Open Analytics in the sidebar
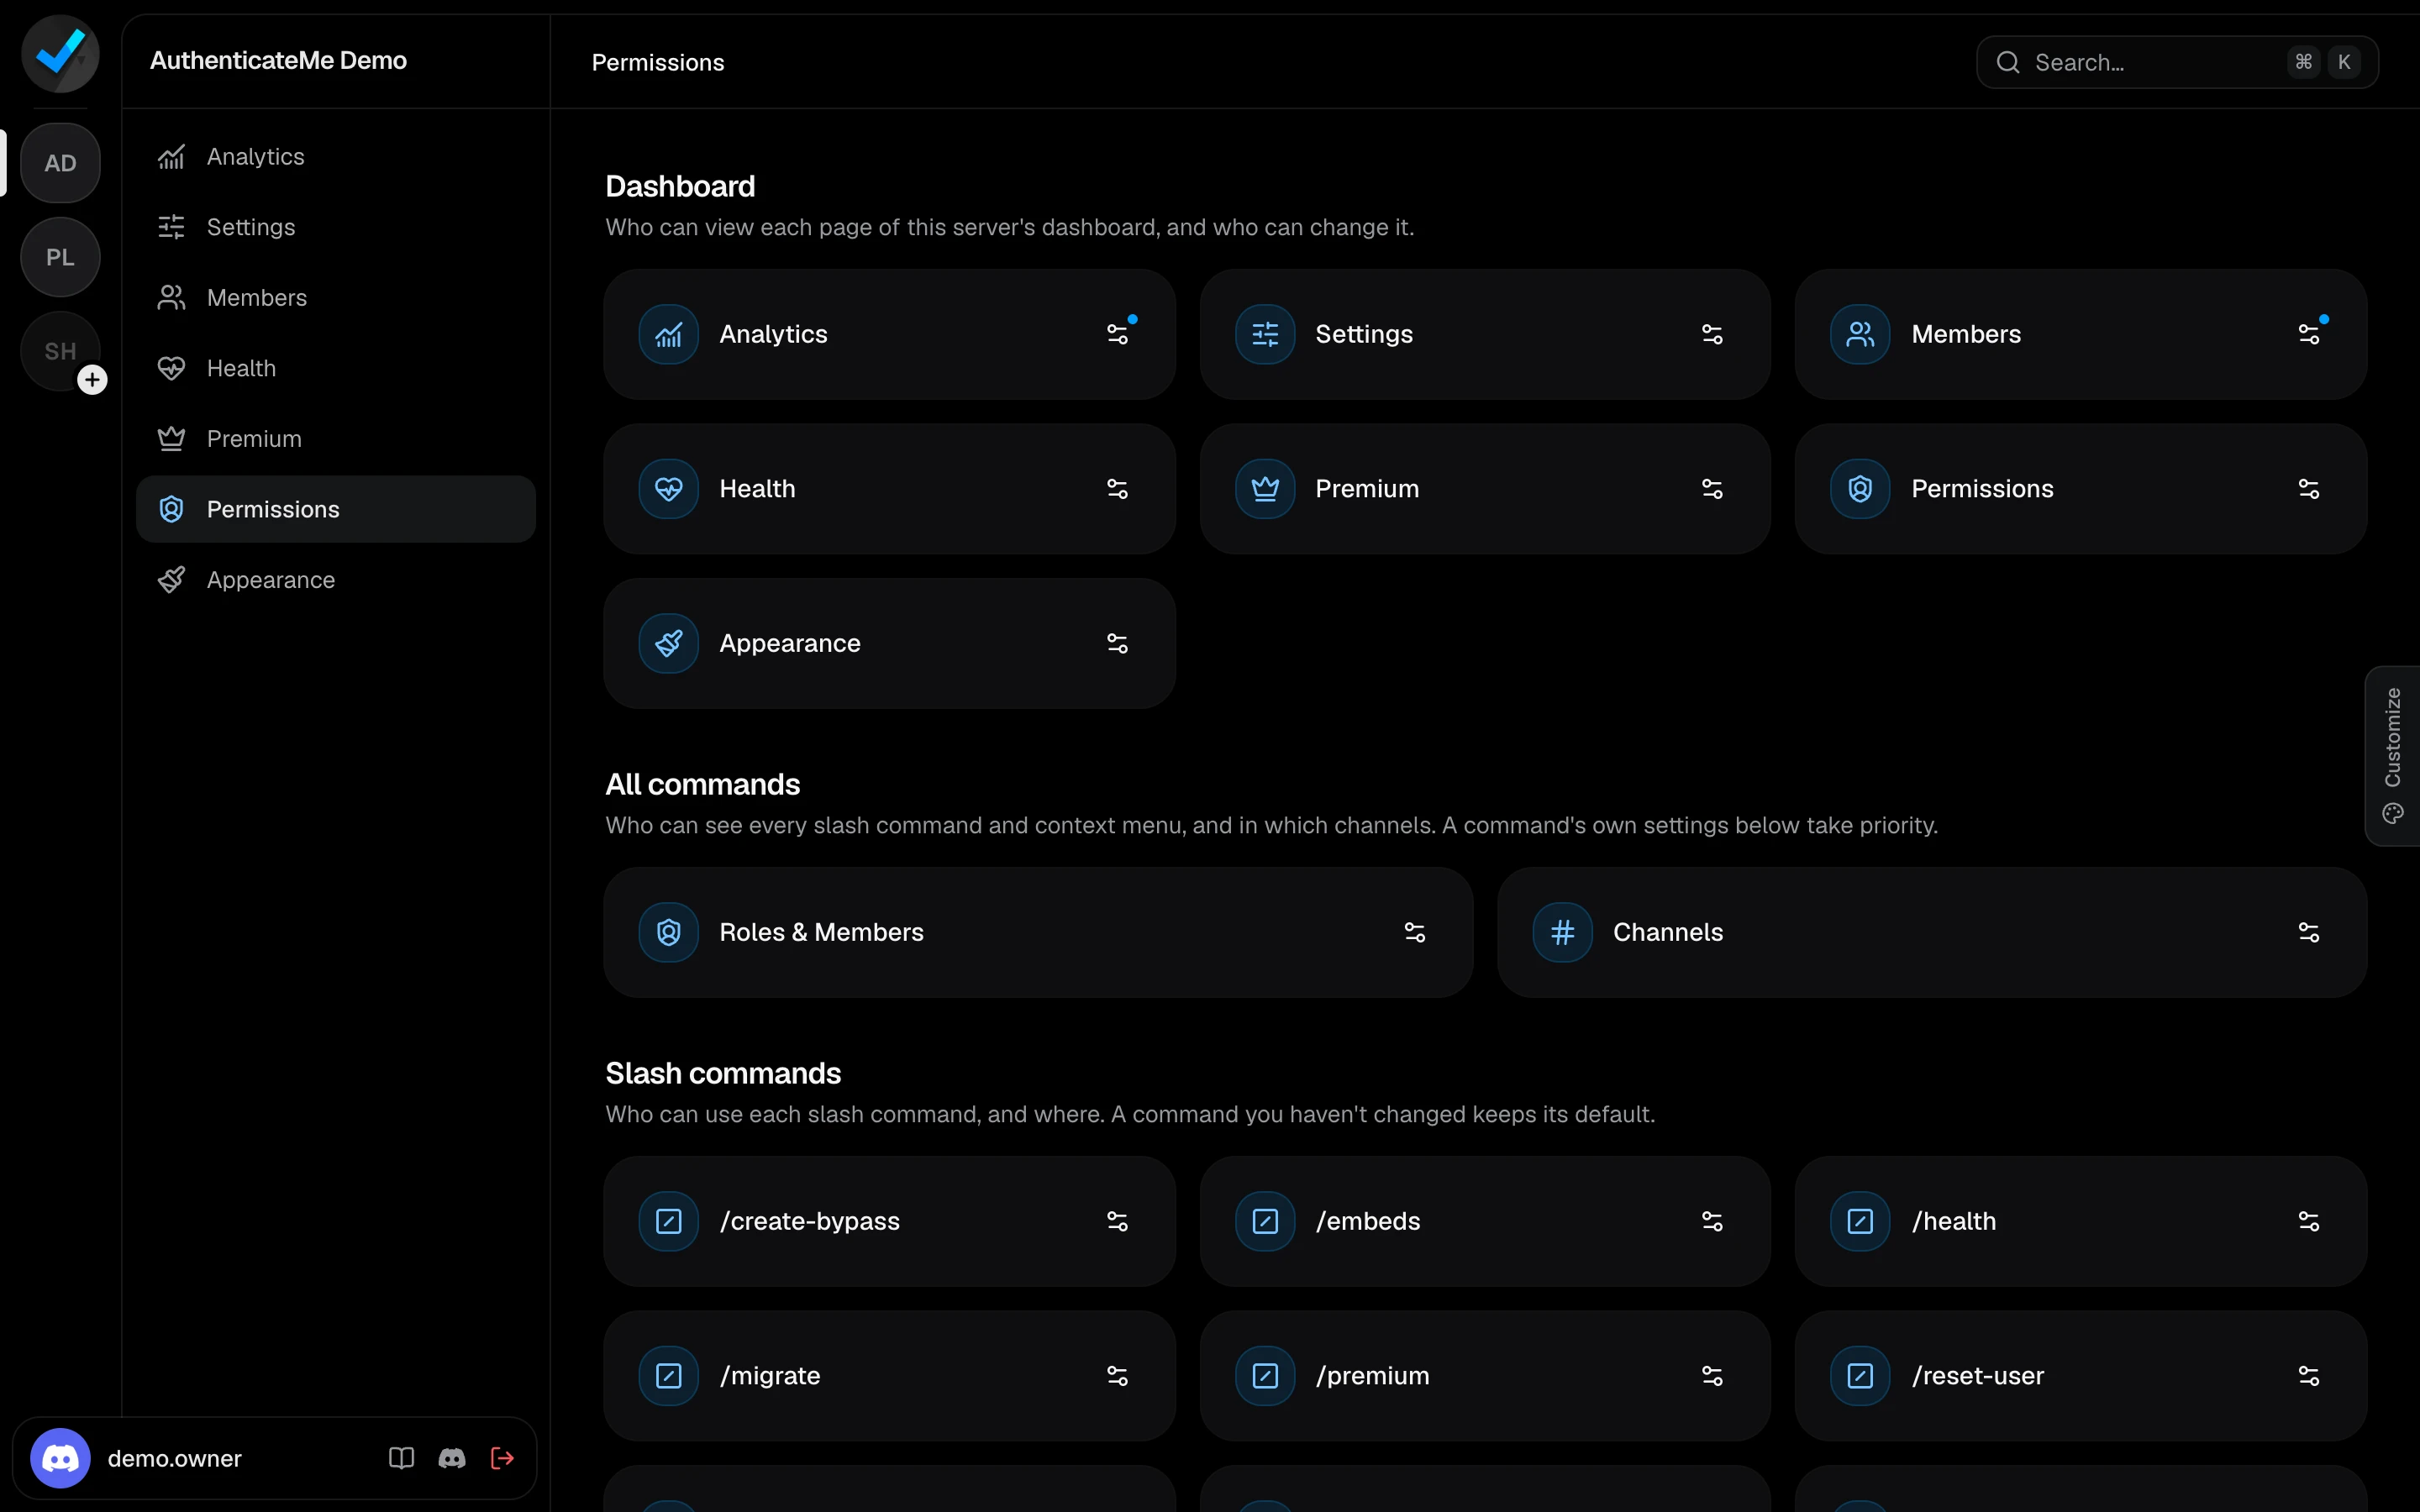2420x1512 pixels. pyautogui.click(x=335, y=156)
